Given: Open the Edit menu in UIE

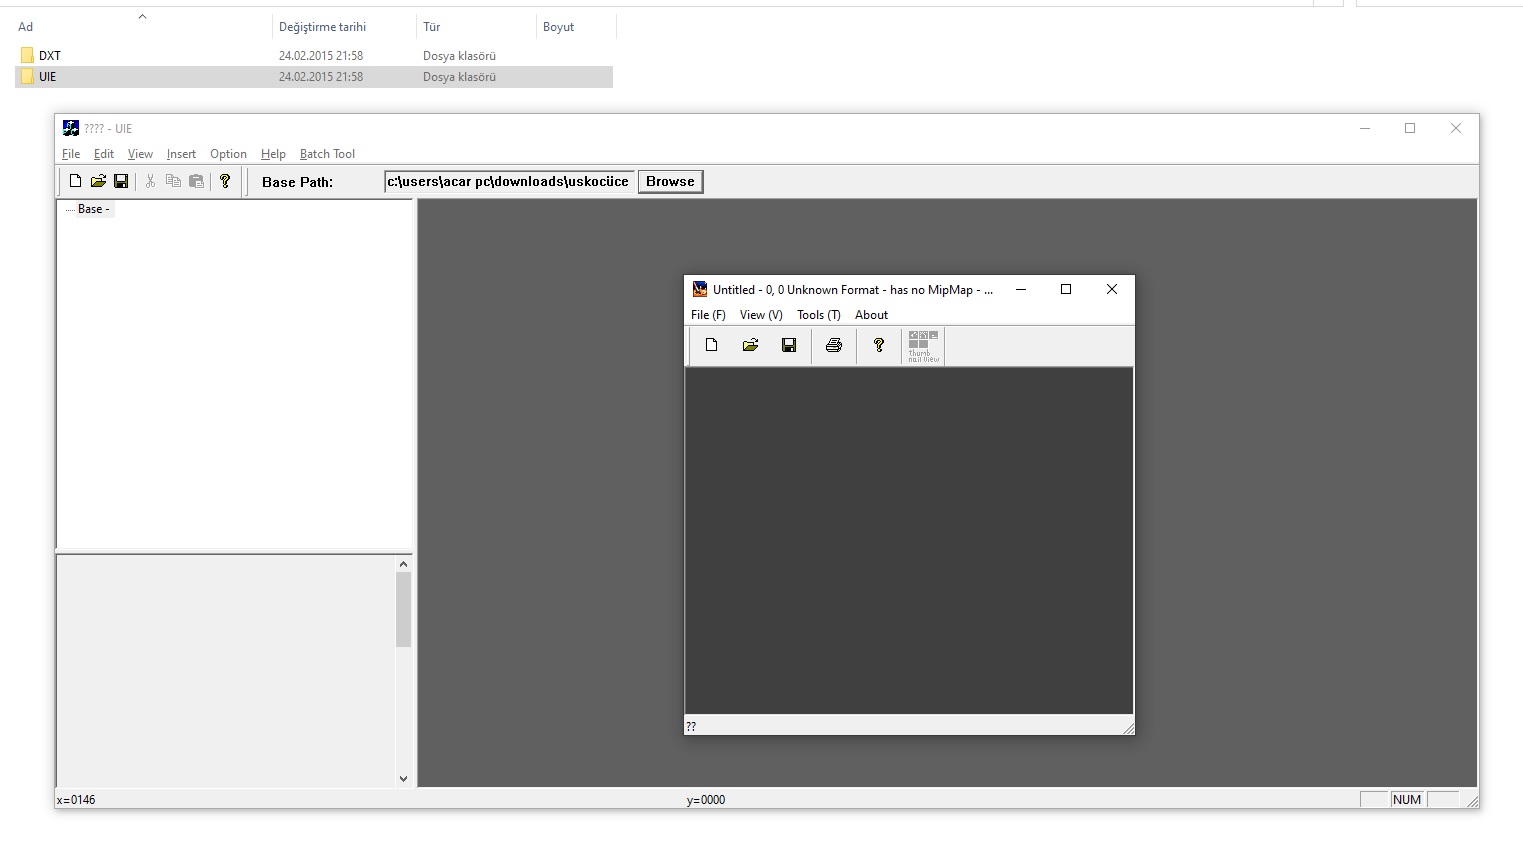Looking at the screenshot, I should pyautogui.click(x=104, y=154).
